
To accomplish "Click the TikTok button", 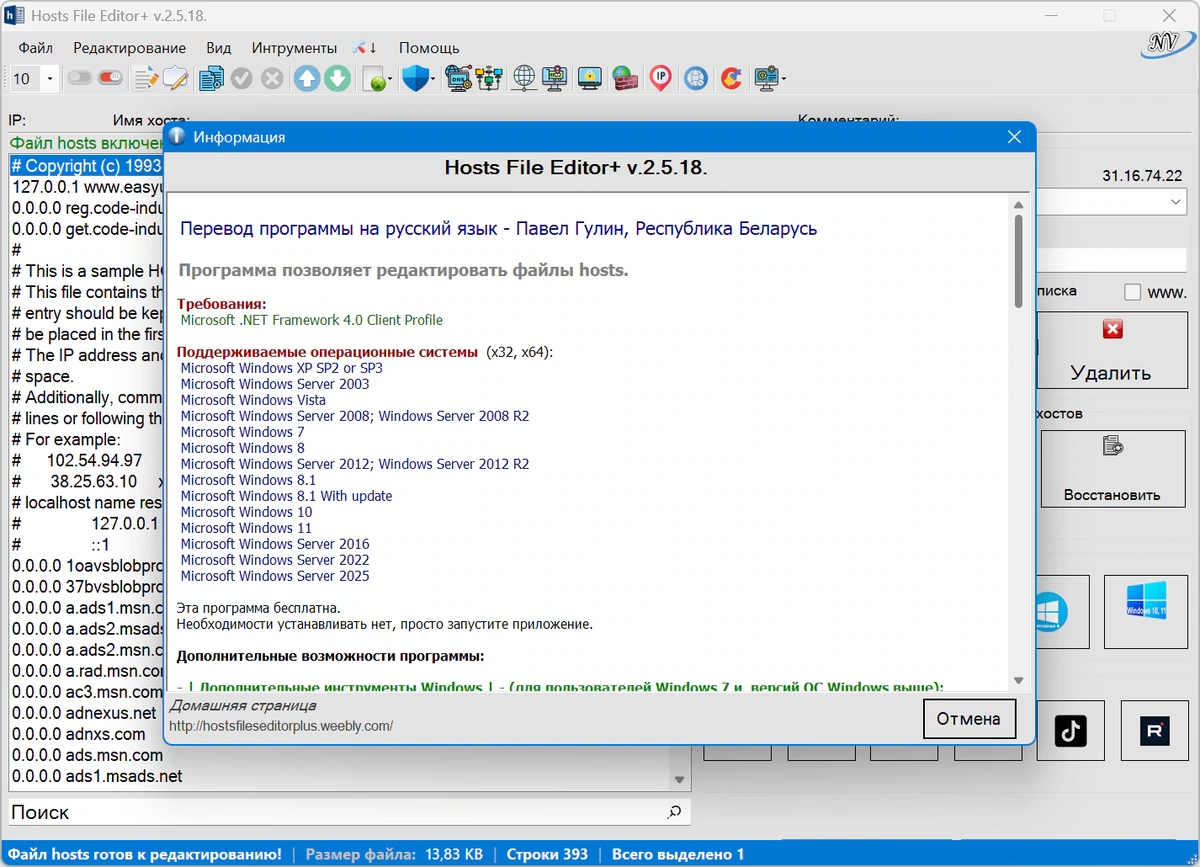I will click(1071, 731).
